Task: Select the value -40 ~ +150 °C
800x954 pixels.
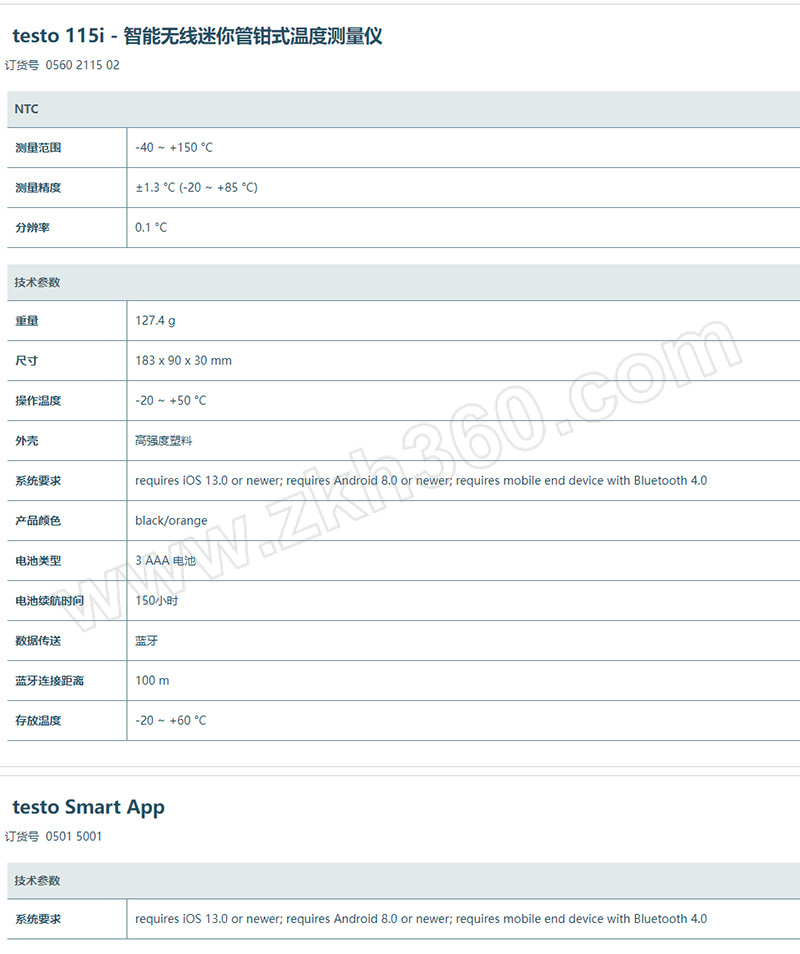Action: [x=174, y=148]
